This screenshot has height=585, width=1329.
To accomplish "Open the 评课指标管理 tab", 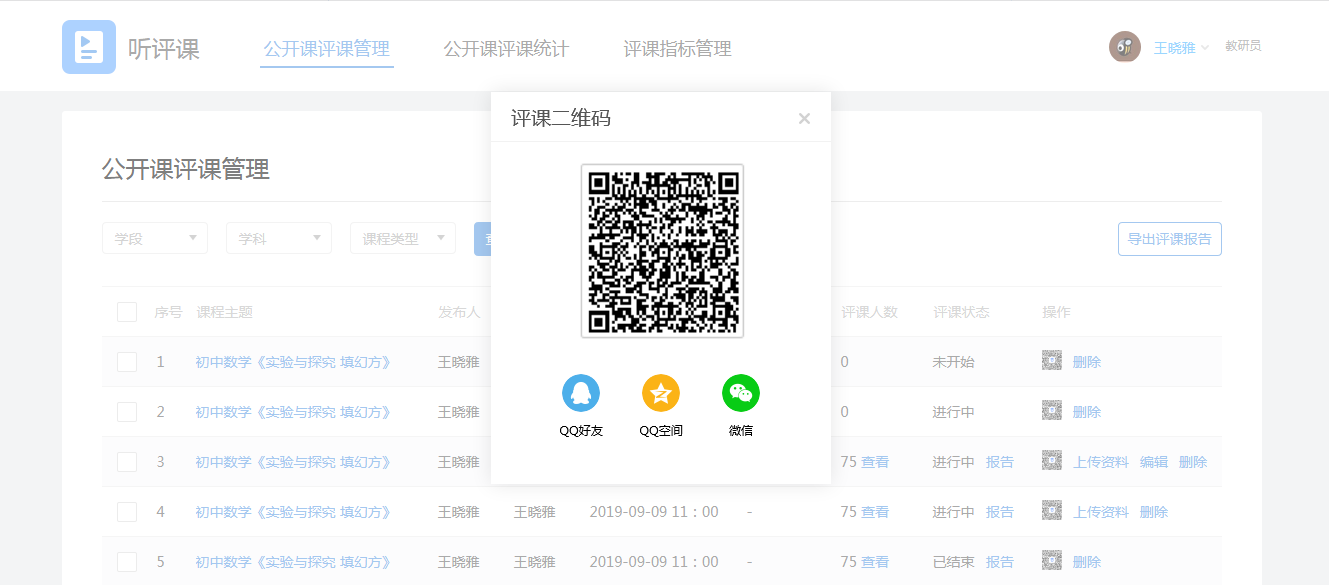I will pyautogui.click(x=677, y=49).
